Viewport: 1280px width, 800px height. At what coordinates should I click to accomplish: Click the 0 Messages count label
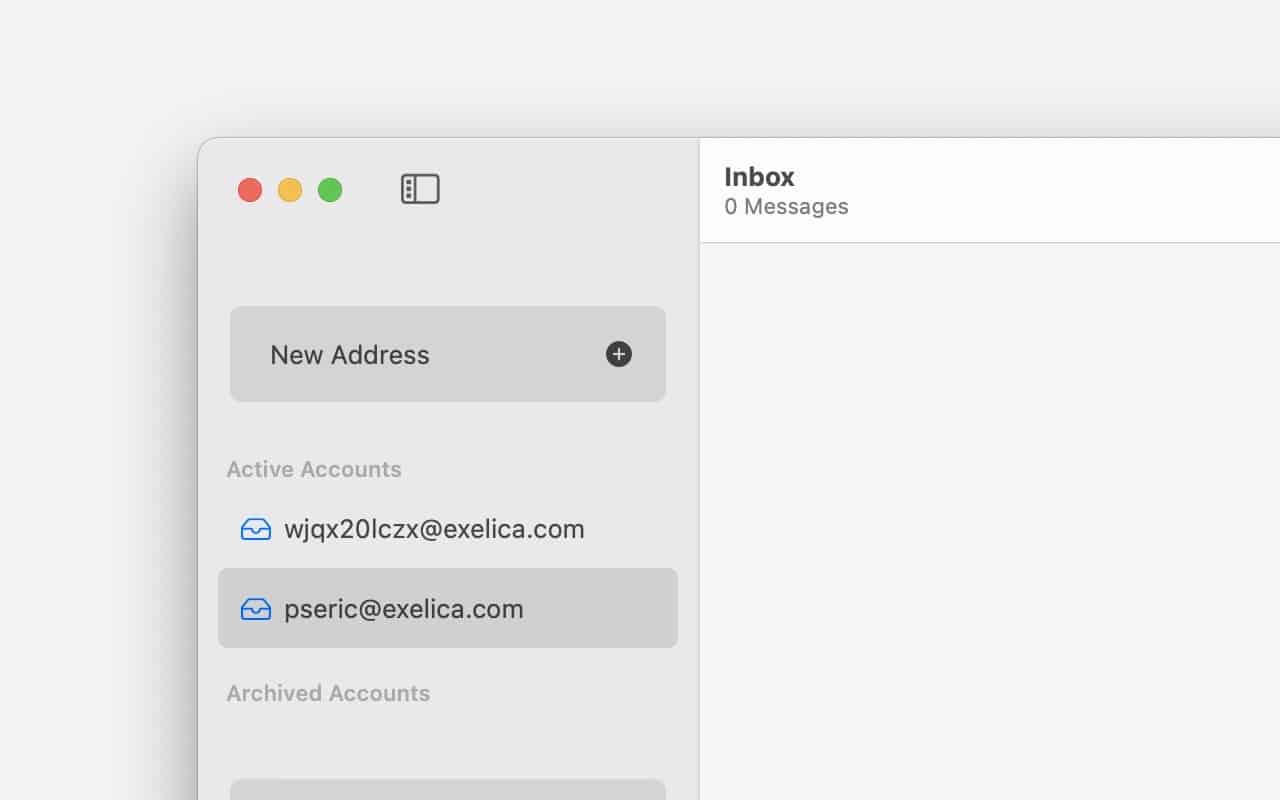(786, 207)
